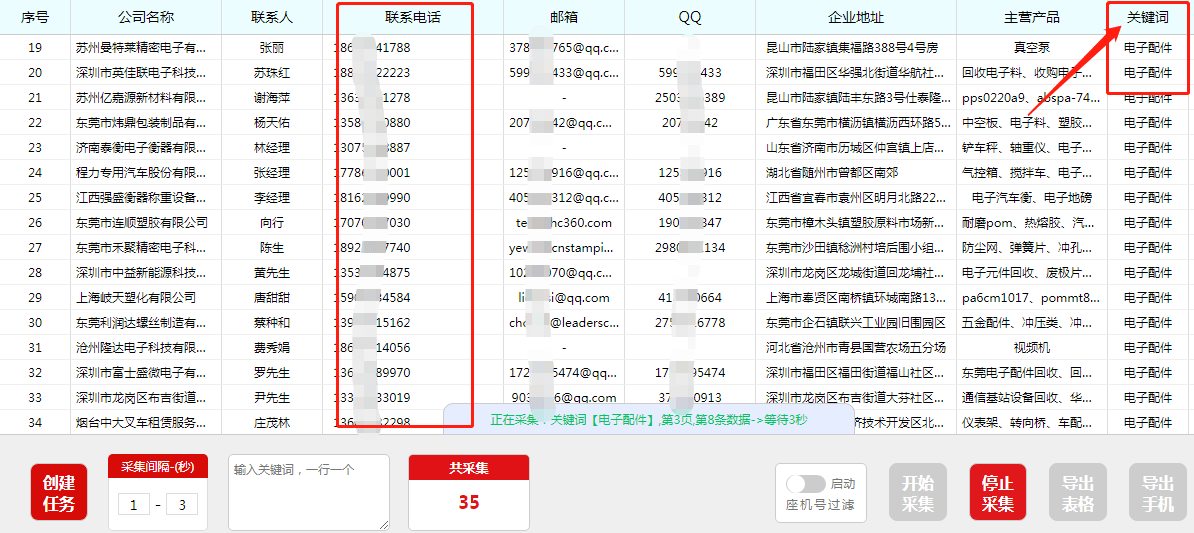Screen dimensions: 1194x533
Task: Click the minimum interval field showing 1
Action: pyautogui.click(x=134, y=504)
